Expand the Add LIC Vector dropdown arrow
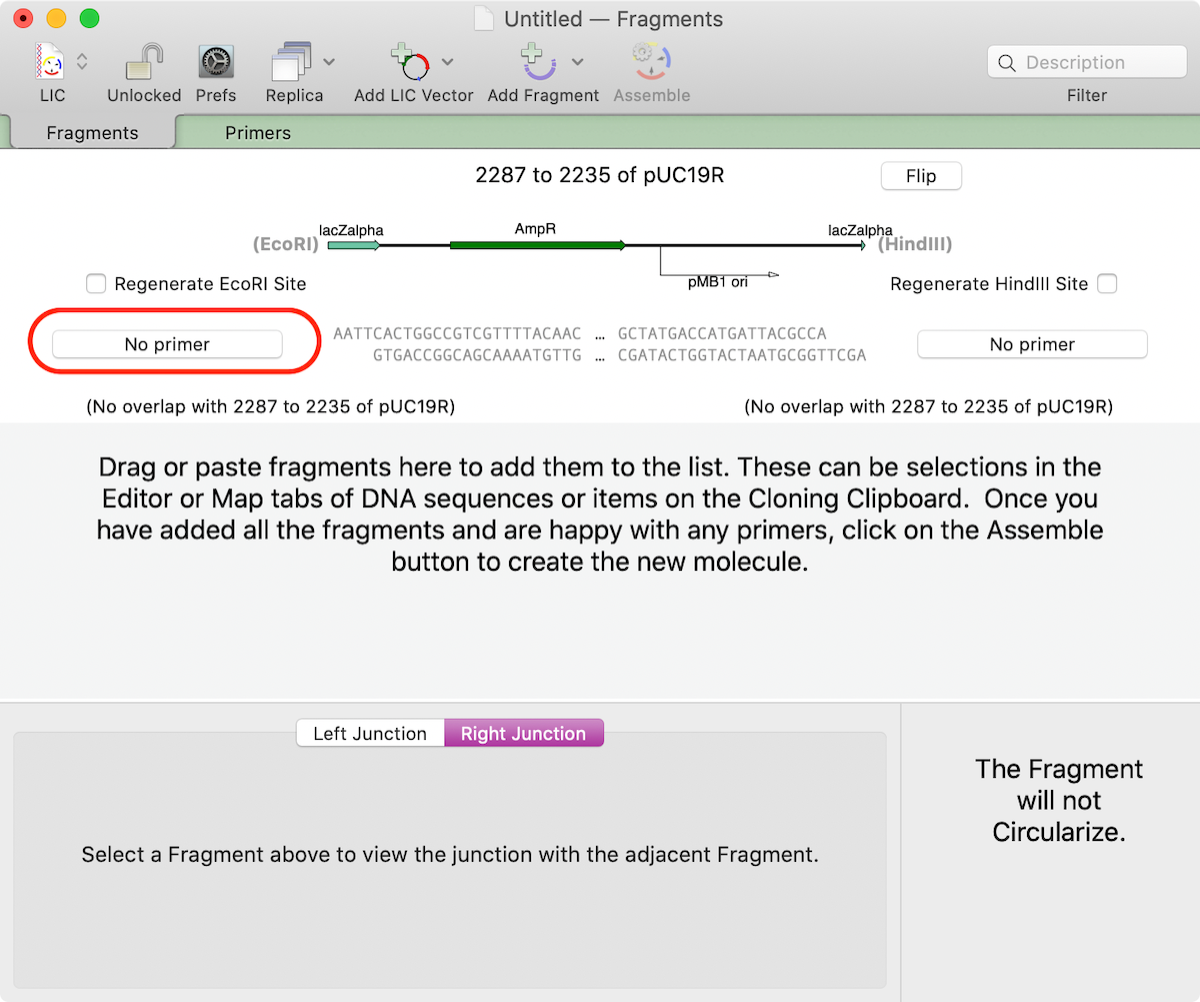The image size is (1200, 1002). tap(448, 61)
